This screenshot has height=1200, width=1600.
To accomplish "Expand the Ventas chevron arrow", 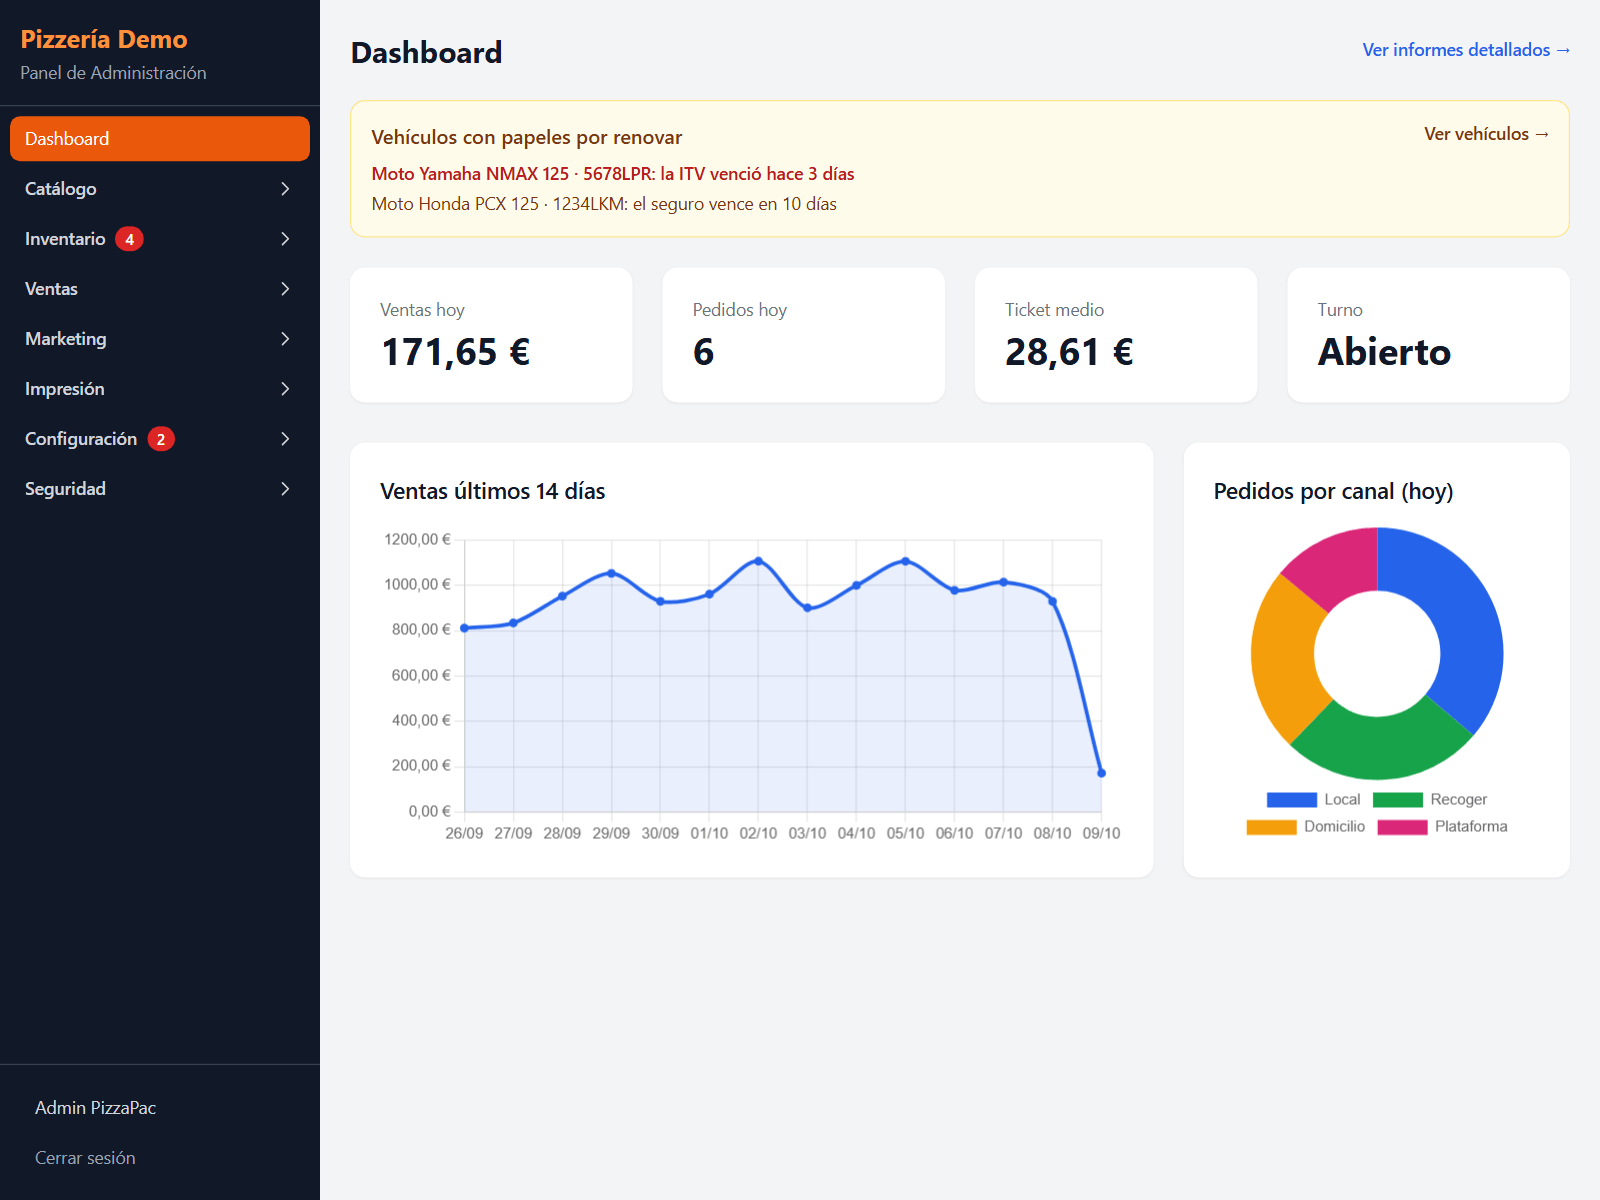I will 285,289.
